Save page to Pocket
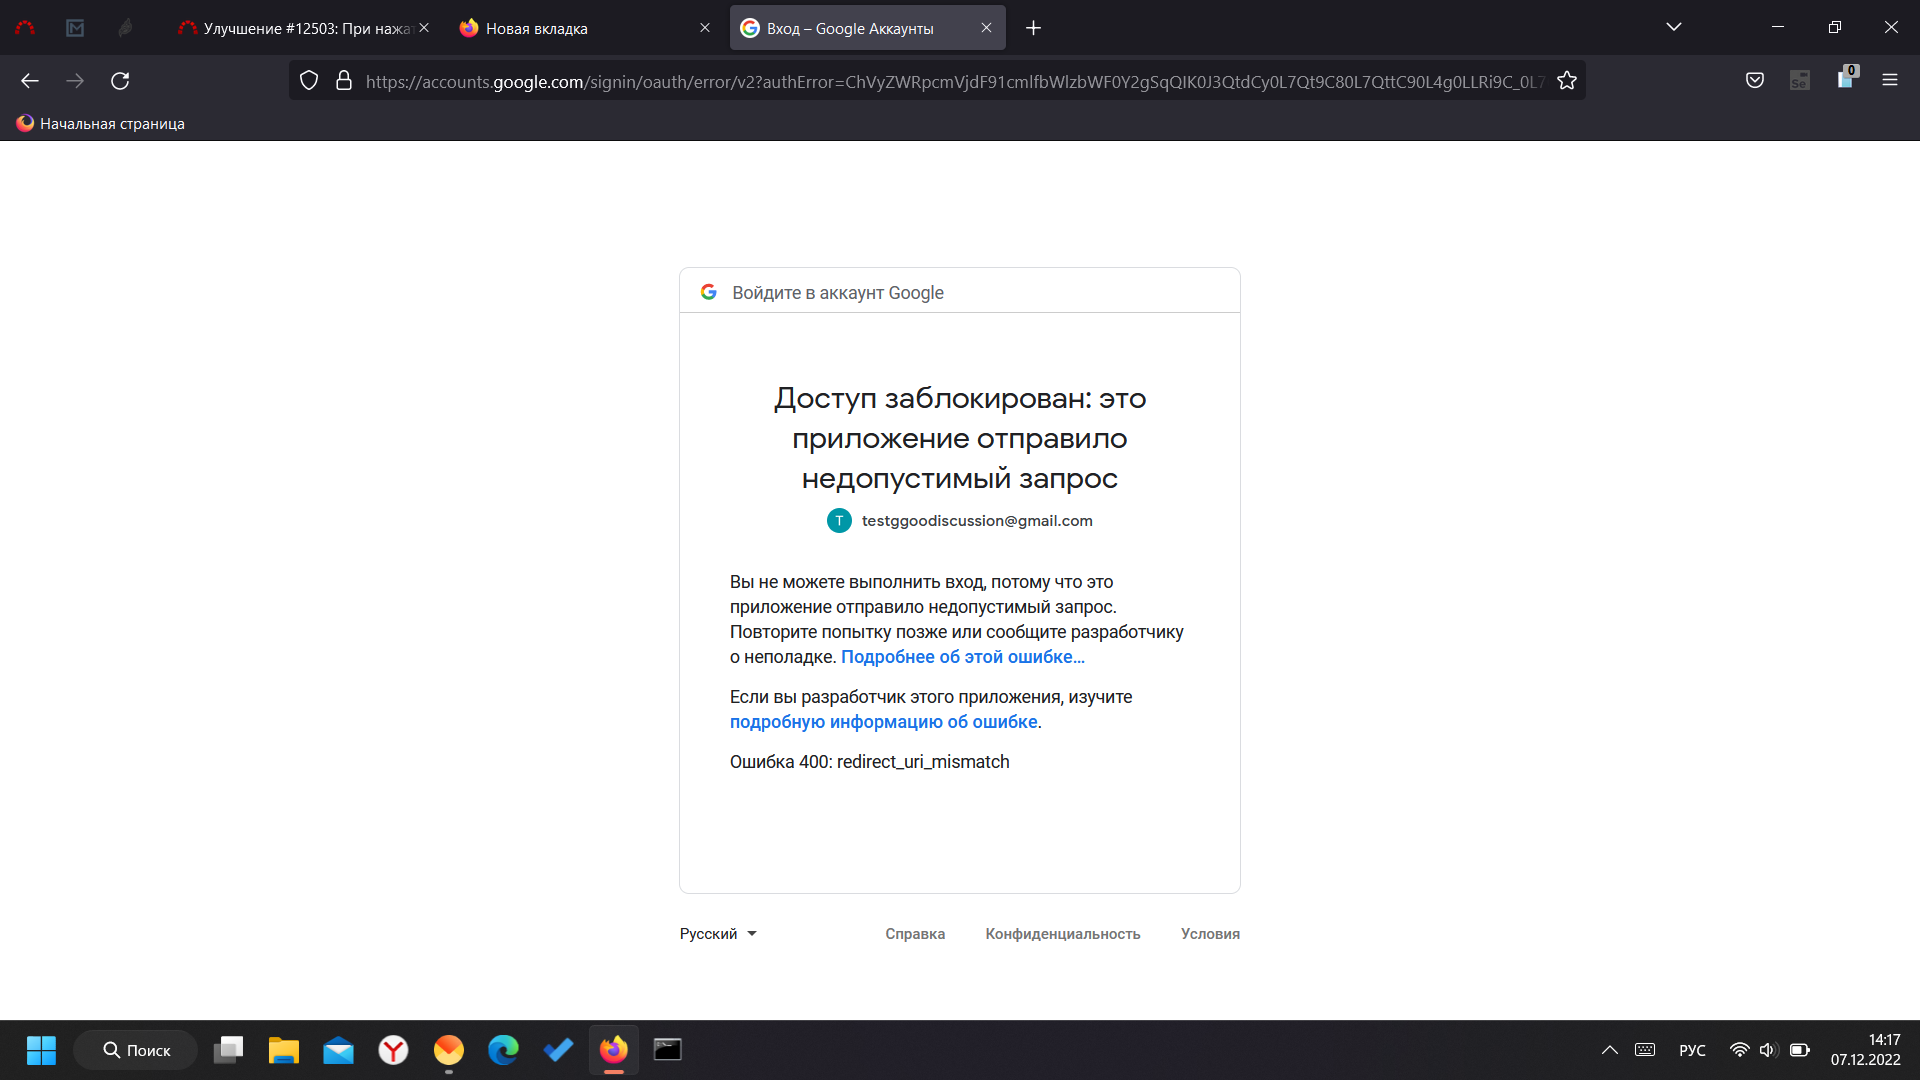 point(1755,81)
